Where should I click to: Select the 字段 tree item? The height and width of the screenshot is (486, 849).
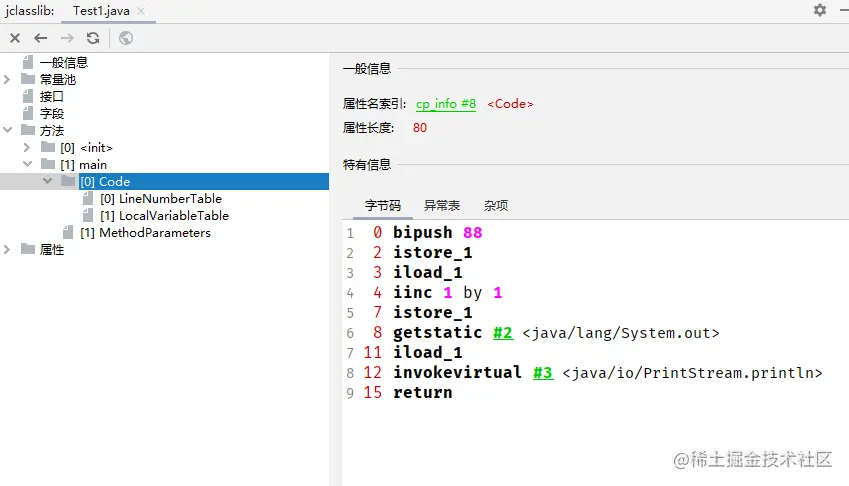tap(52, 114)
